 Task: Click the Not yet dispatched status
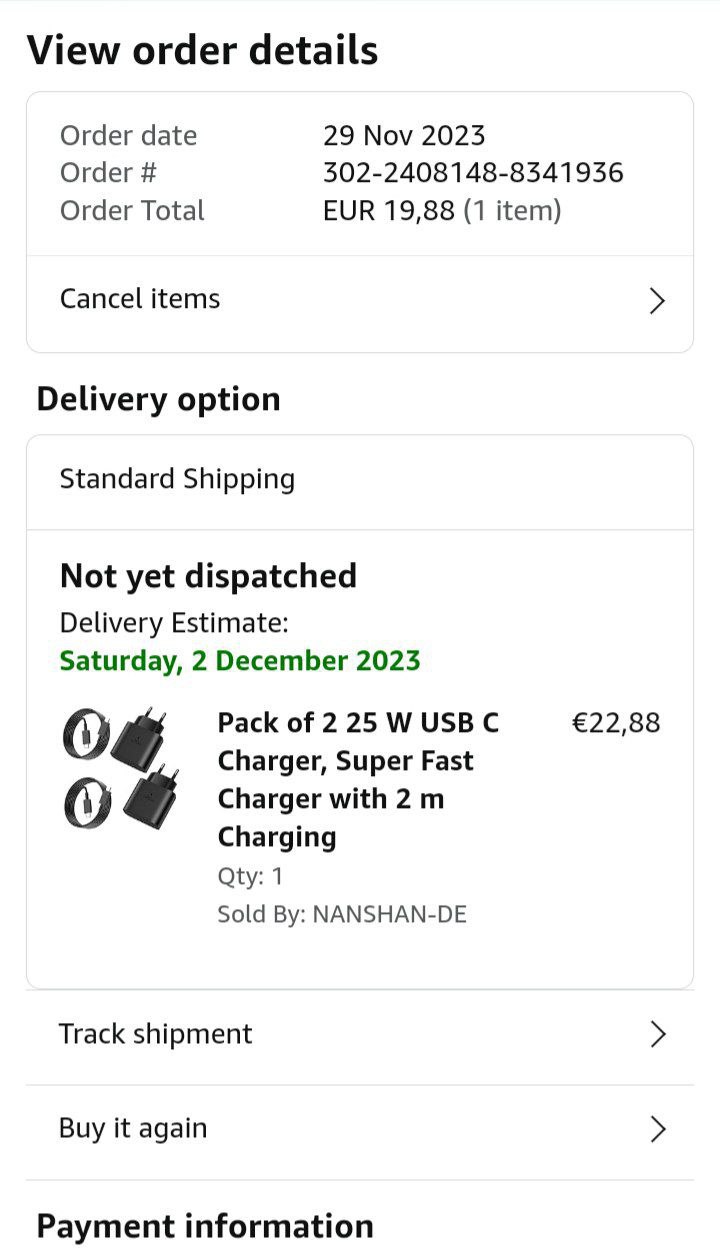click(x=208, y=576)
